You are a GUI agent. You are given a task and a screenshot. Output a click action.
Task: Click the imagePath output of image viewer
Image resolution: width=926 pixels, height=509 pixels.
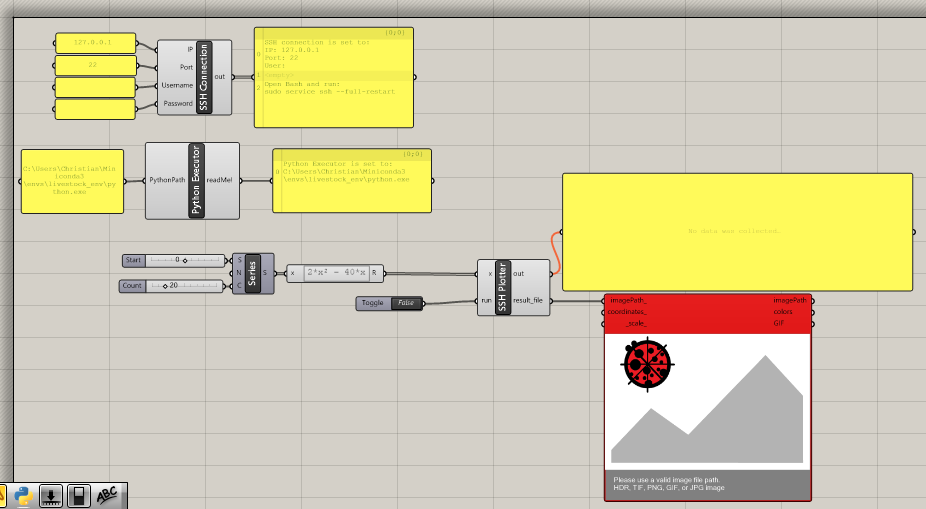pos(790,301)
